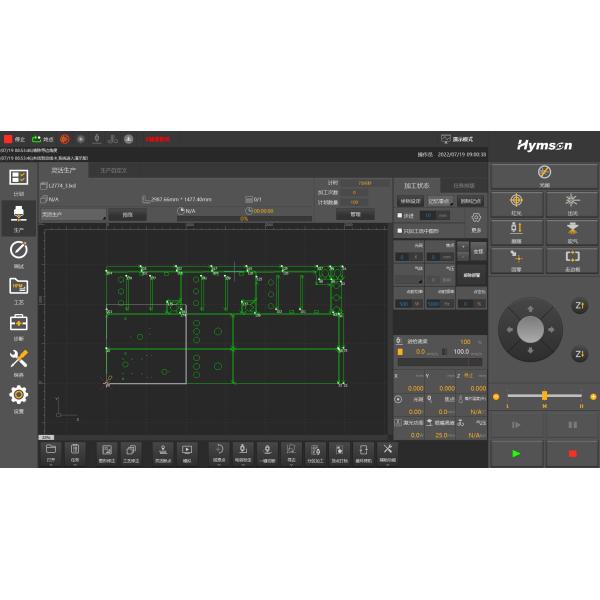The image size is (600, 600).
Task: Enable the process-selected-graphics-only checkbox
Action: 400,231
